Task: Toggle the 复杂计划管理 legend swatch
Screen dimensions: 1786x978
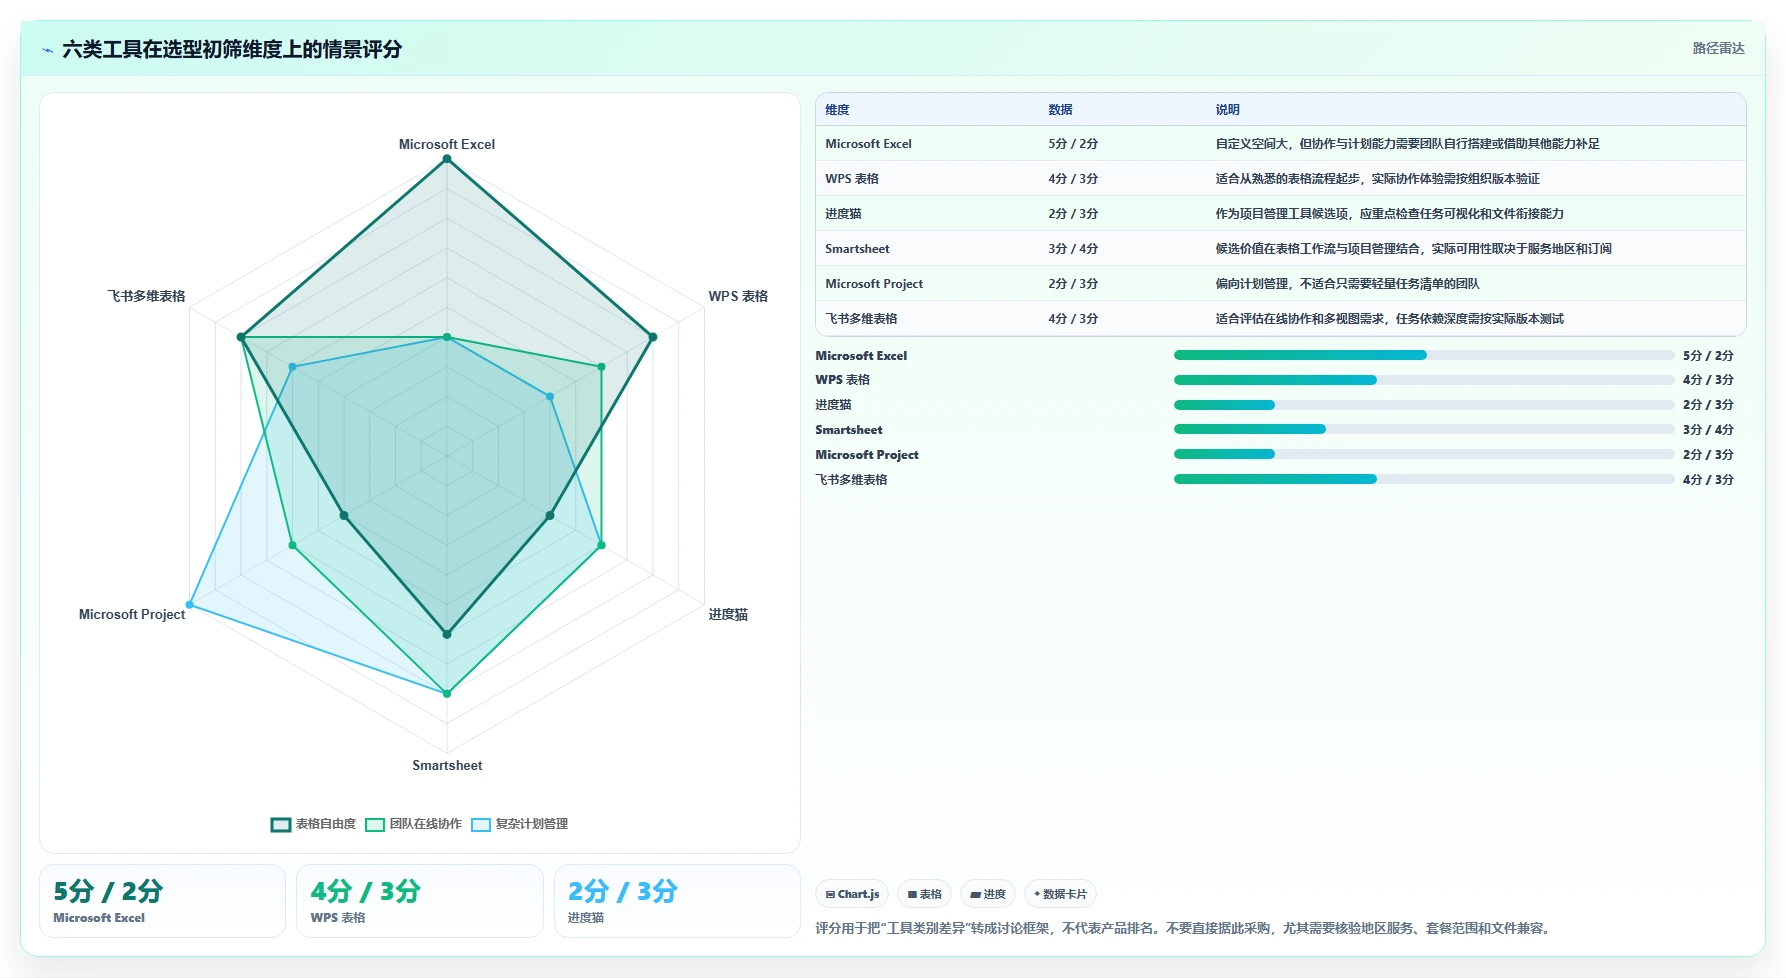Action: pos(481,825)
